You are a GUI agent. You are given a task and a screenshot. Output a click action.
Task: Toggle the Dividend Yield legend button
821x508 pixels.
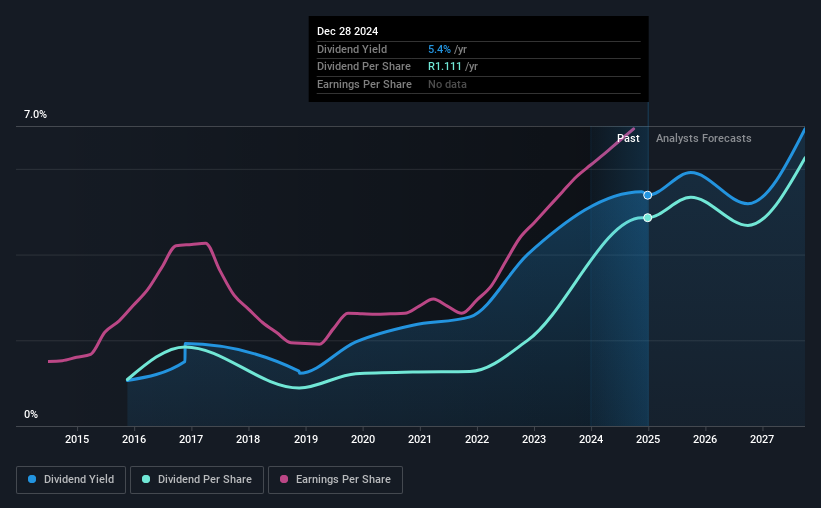(x=71, y=480)
